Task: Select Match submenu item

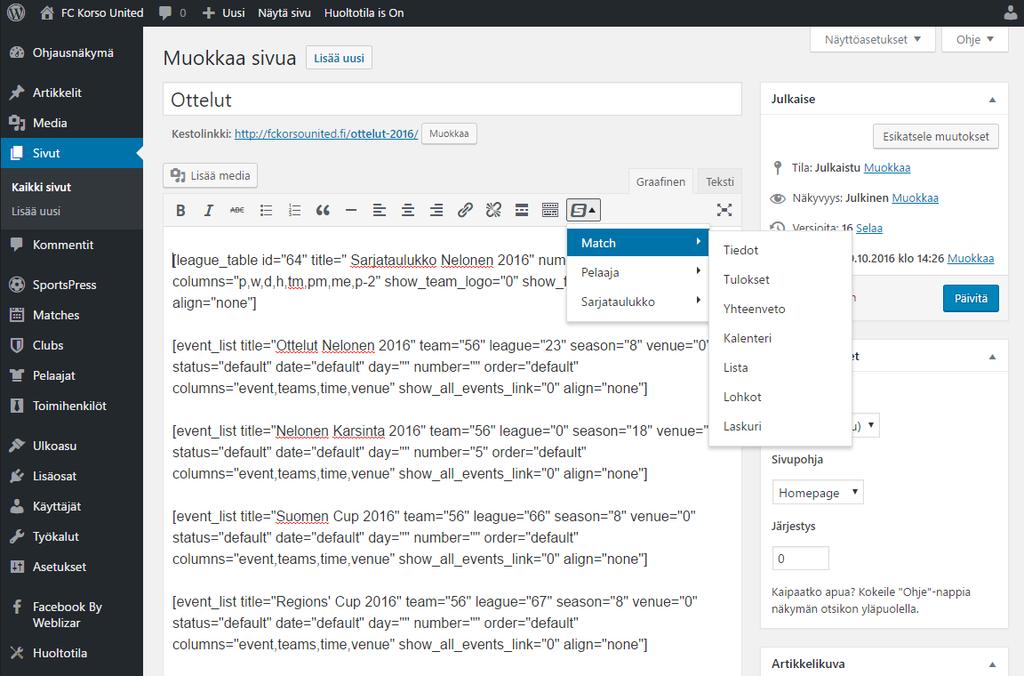Action: coord(637,243)
